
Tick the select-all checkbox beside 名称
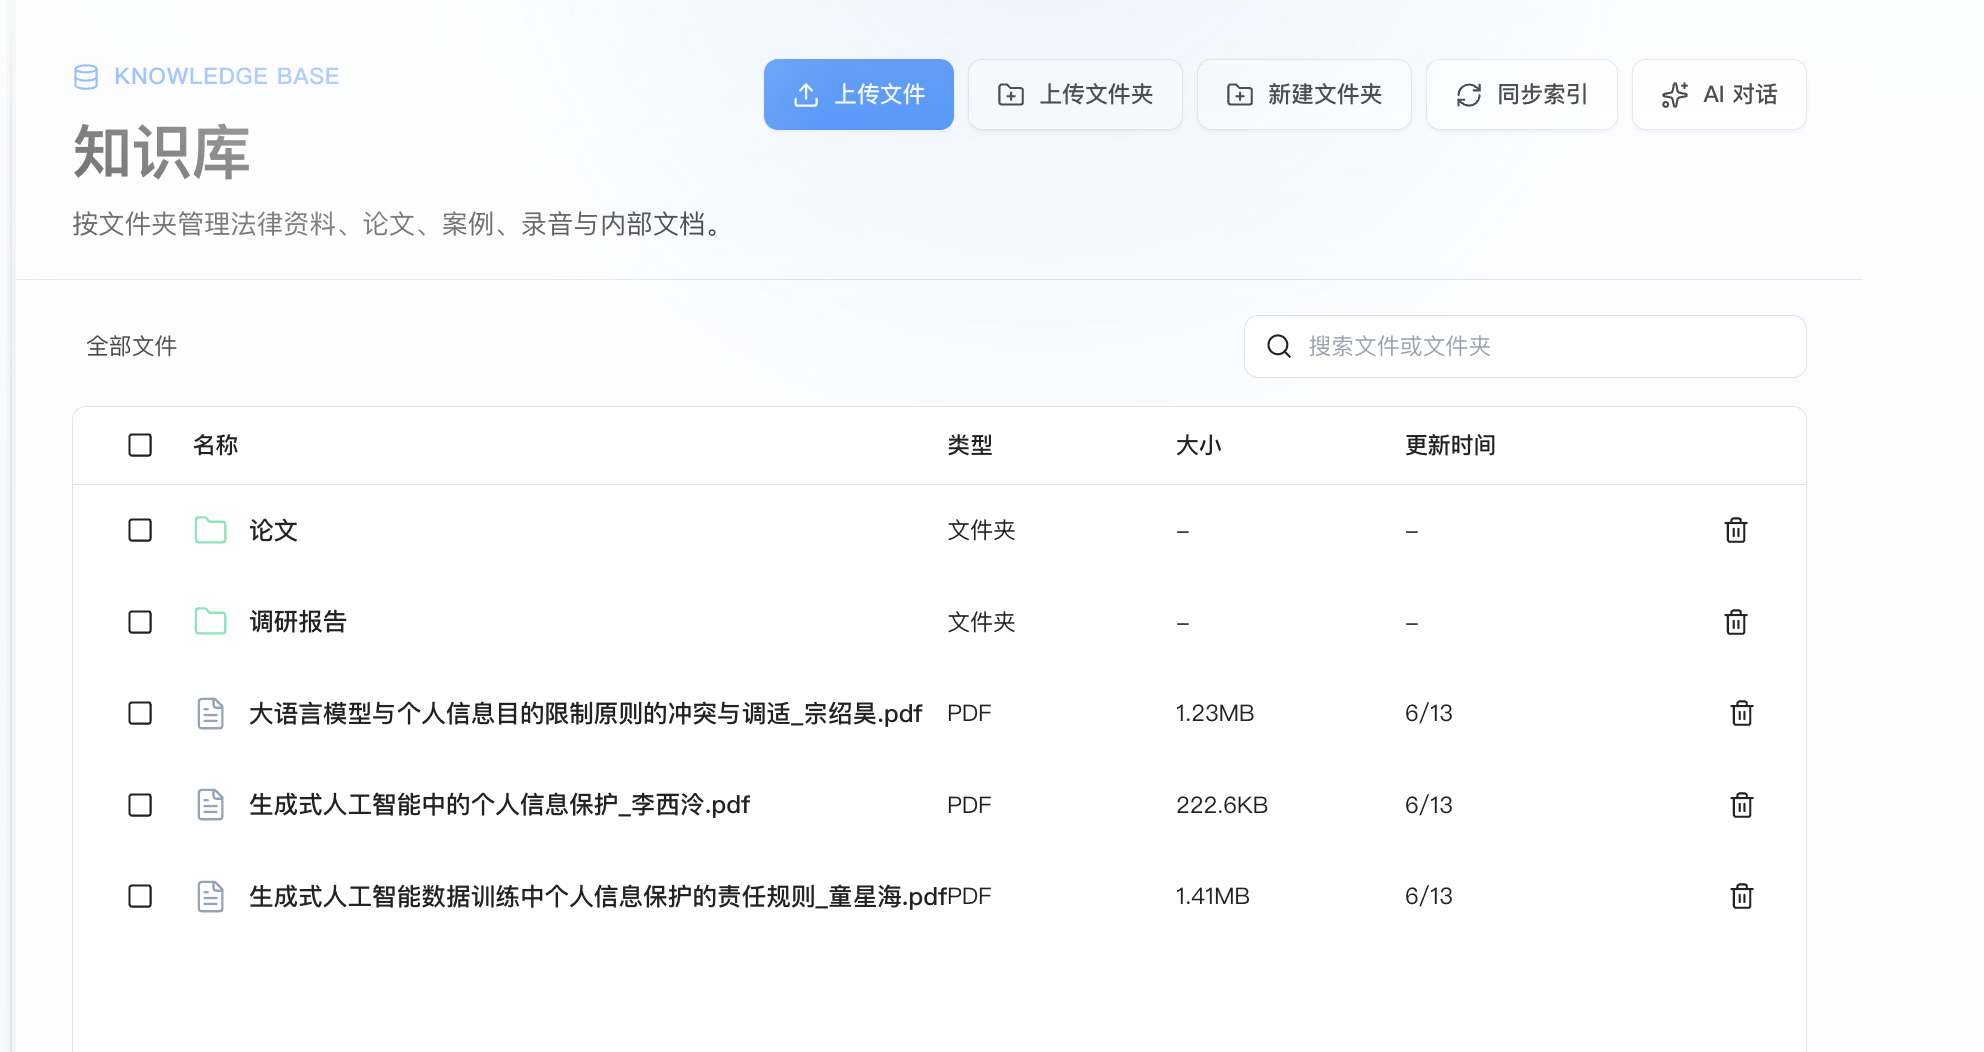click(x=140, y=445)
